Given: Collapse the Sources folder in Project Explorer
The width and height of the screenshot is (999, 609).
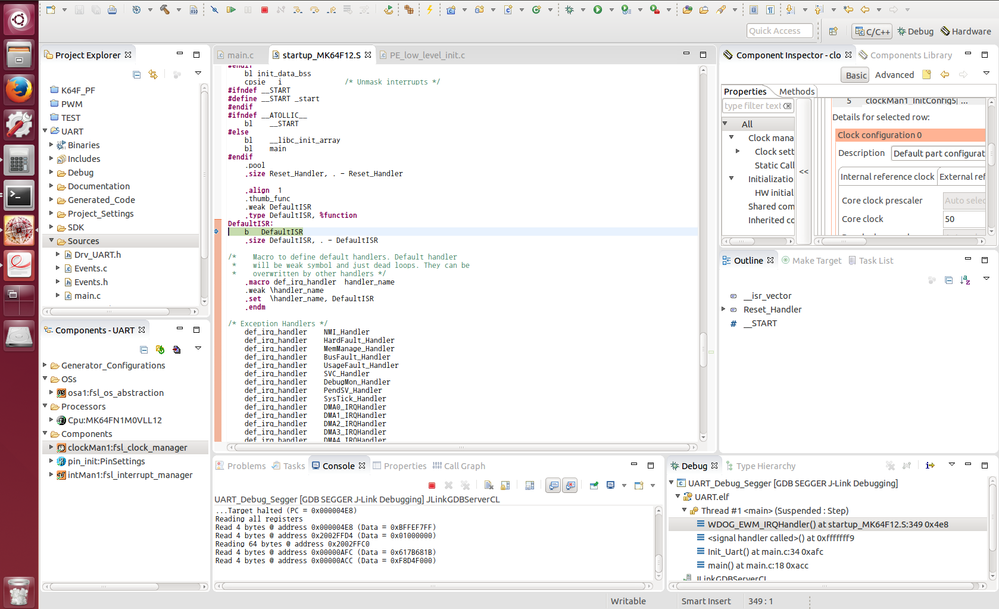Looking at the screenshot, I should 50,241.
